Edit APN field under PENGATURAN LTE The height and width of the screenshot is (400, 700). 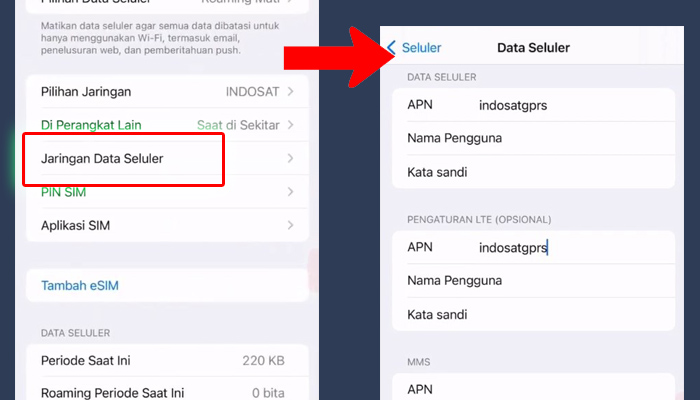pos(533,247)
